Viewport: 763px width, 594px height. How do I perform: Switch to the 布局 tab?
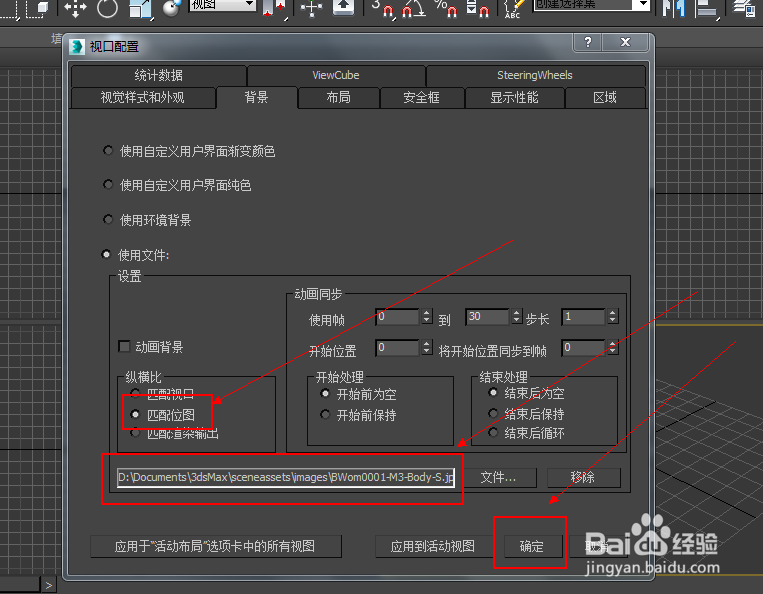coord(339,98)
